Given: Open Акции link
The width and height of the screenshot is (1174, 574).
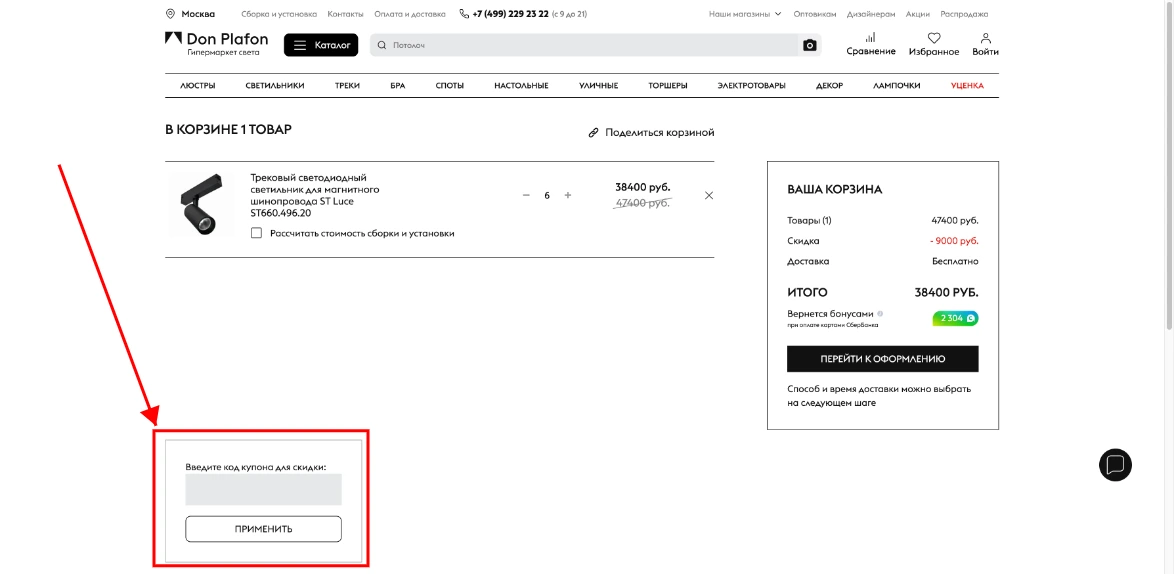Looking at the screenshot, I should tap(917, 13).
